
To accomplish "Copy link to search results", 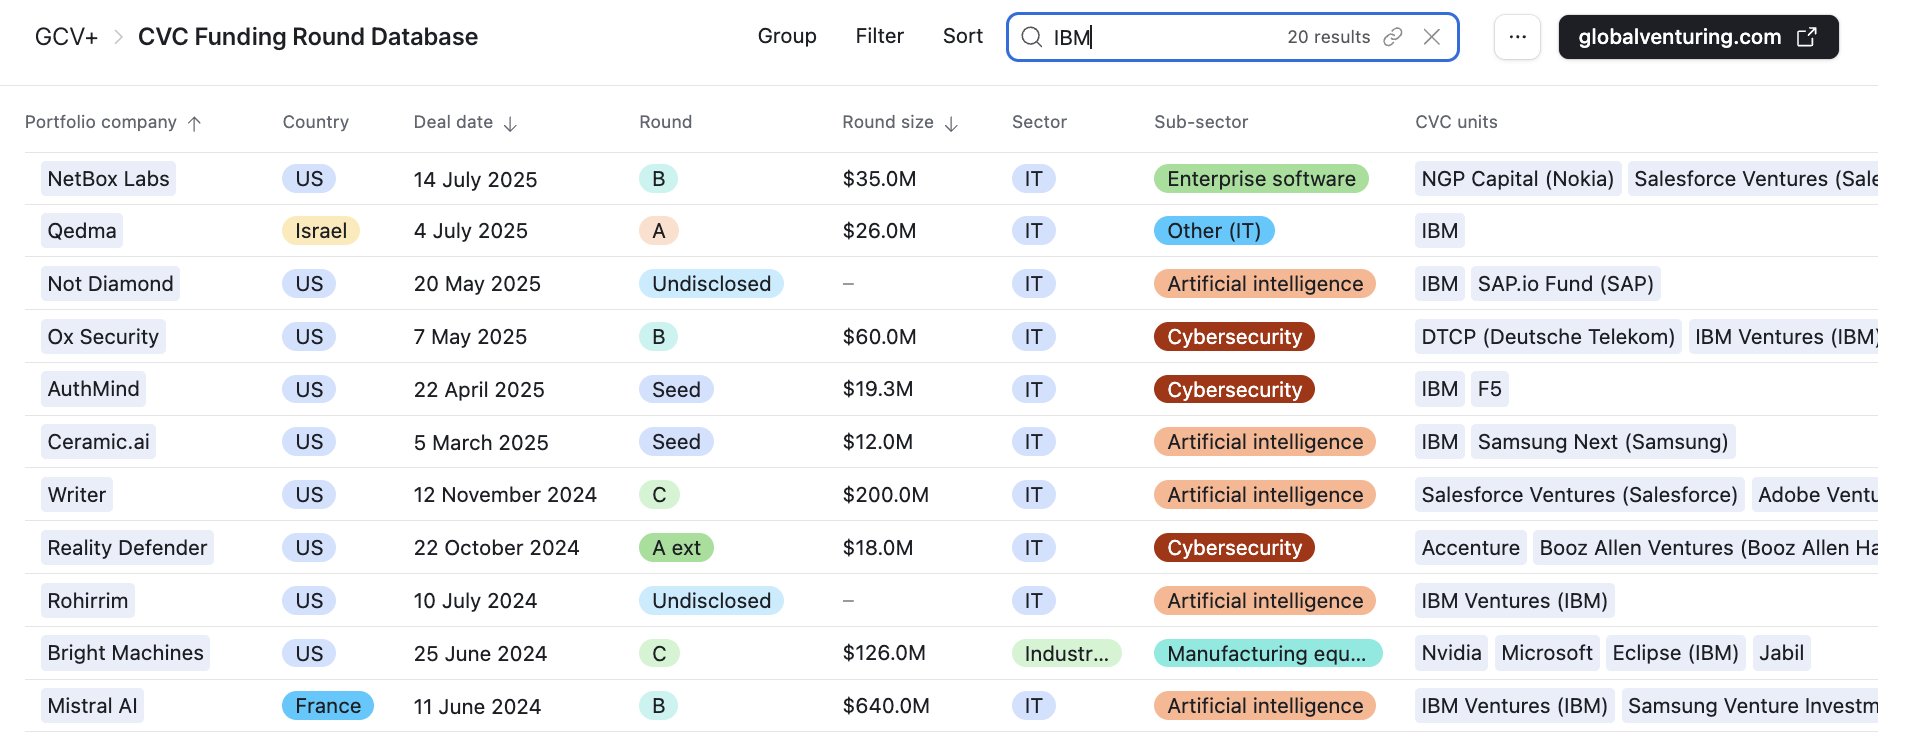I will [1393, 37].
